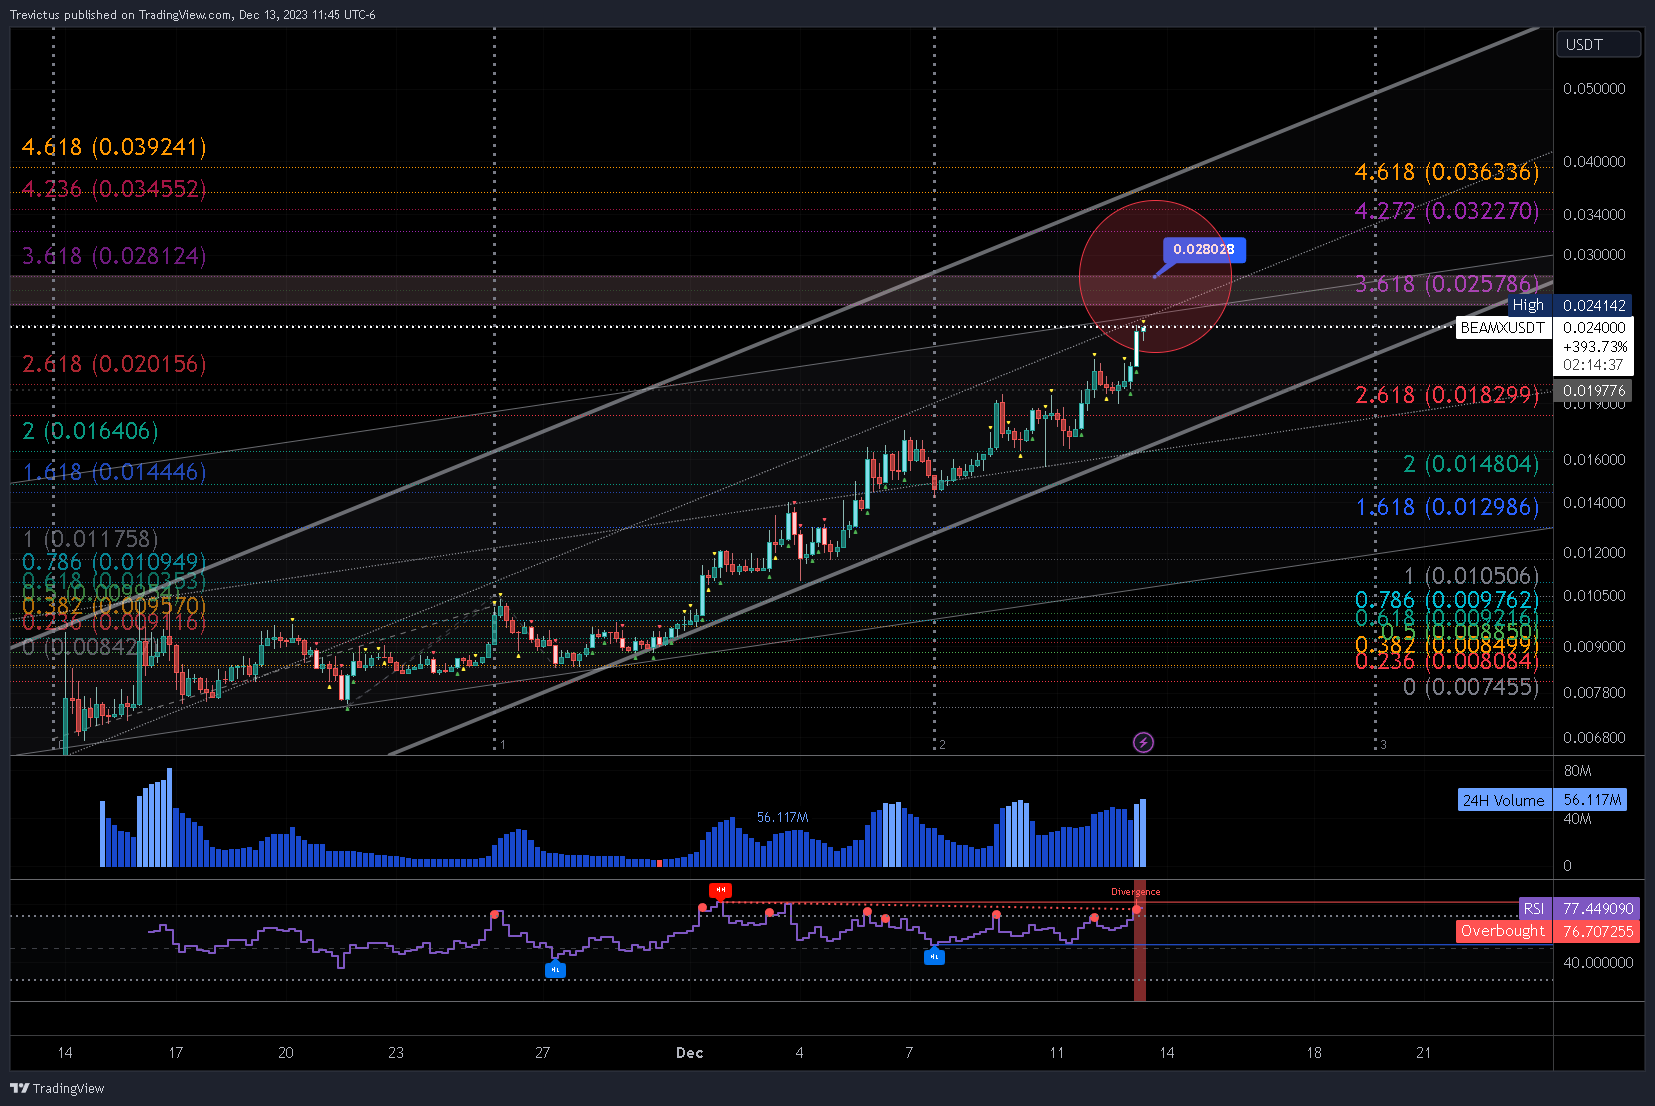Click the blue 0.028028 price callout label

[x=1204, y=249]
